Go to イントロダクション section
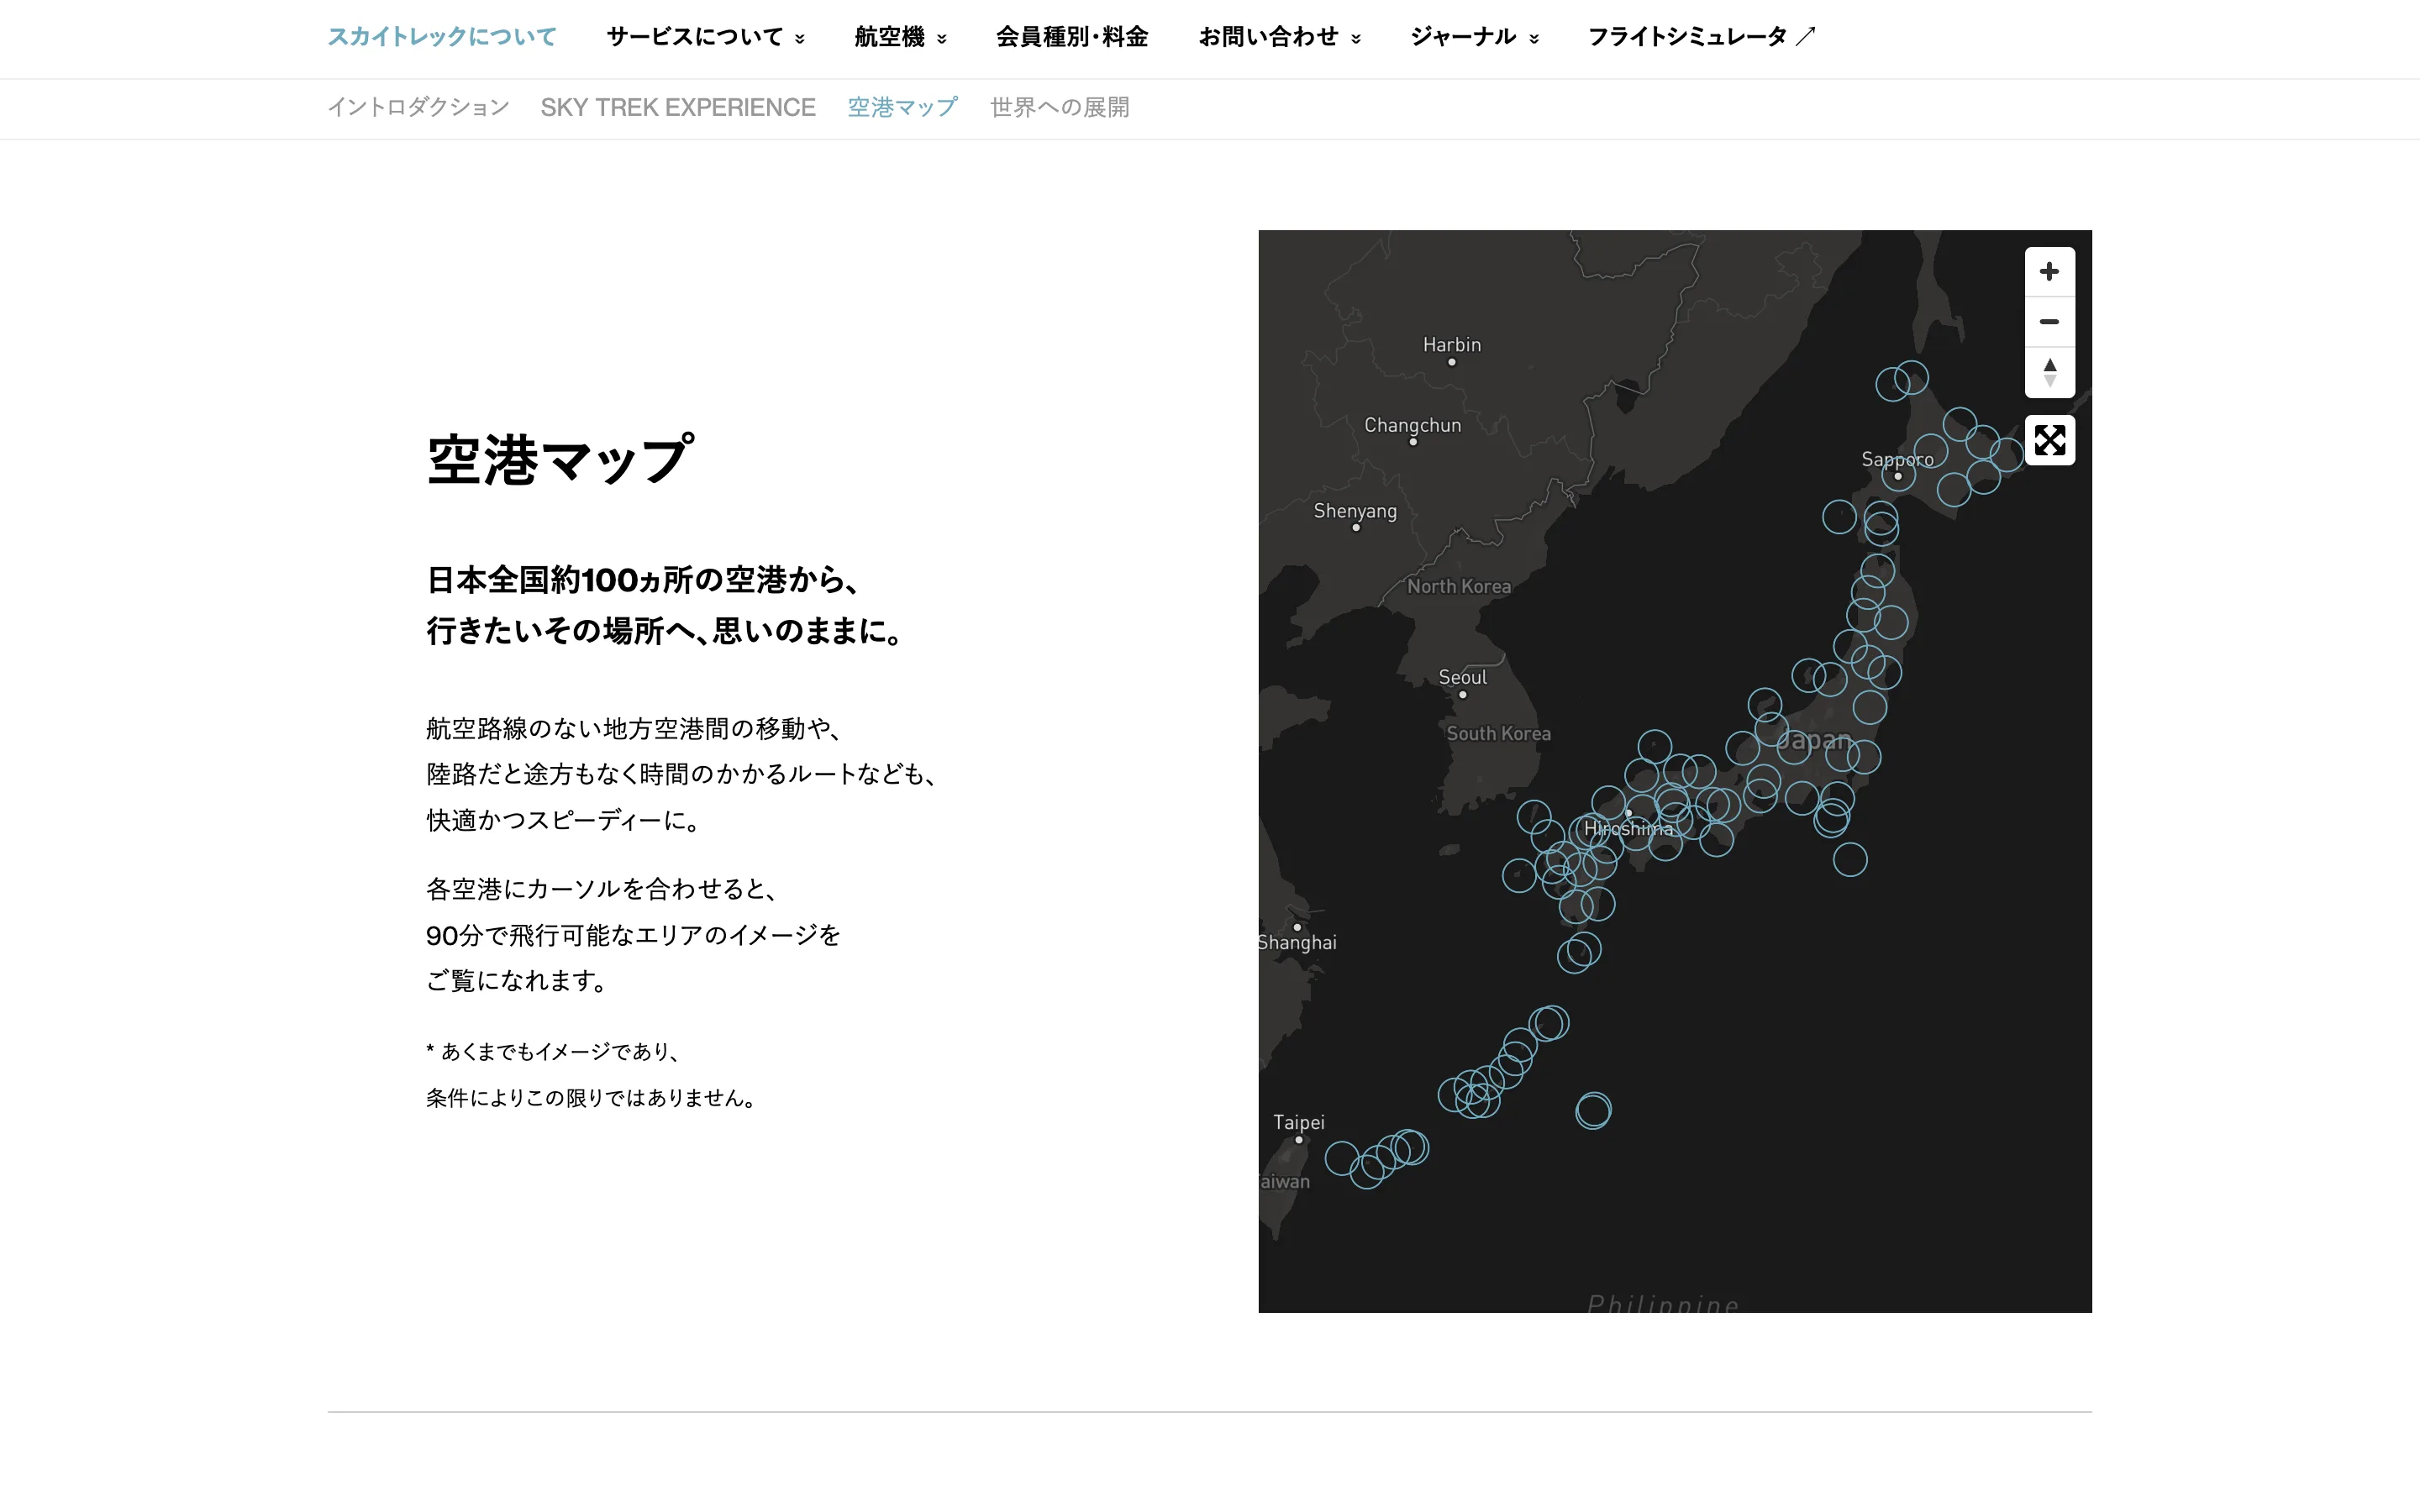 418,107
